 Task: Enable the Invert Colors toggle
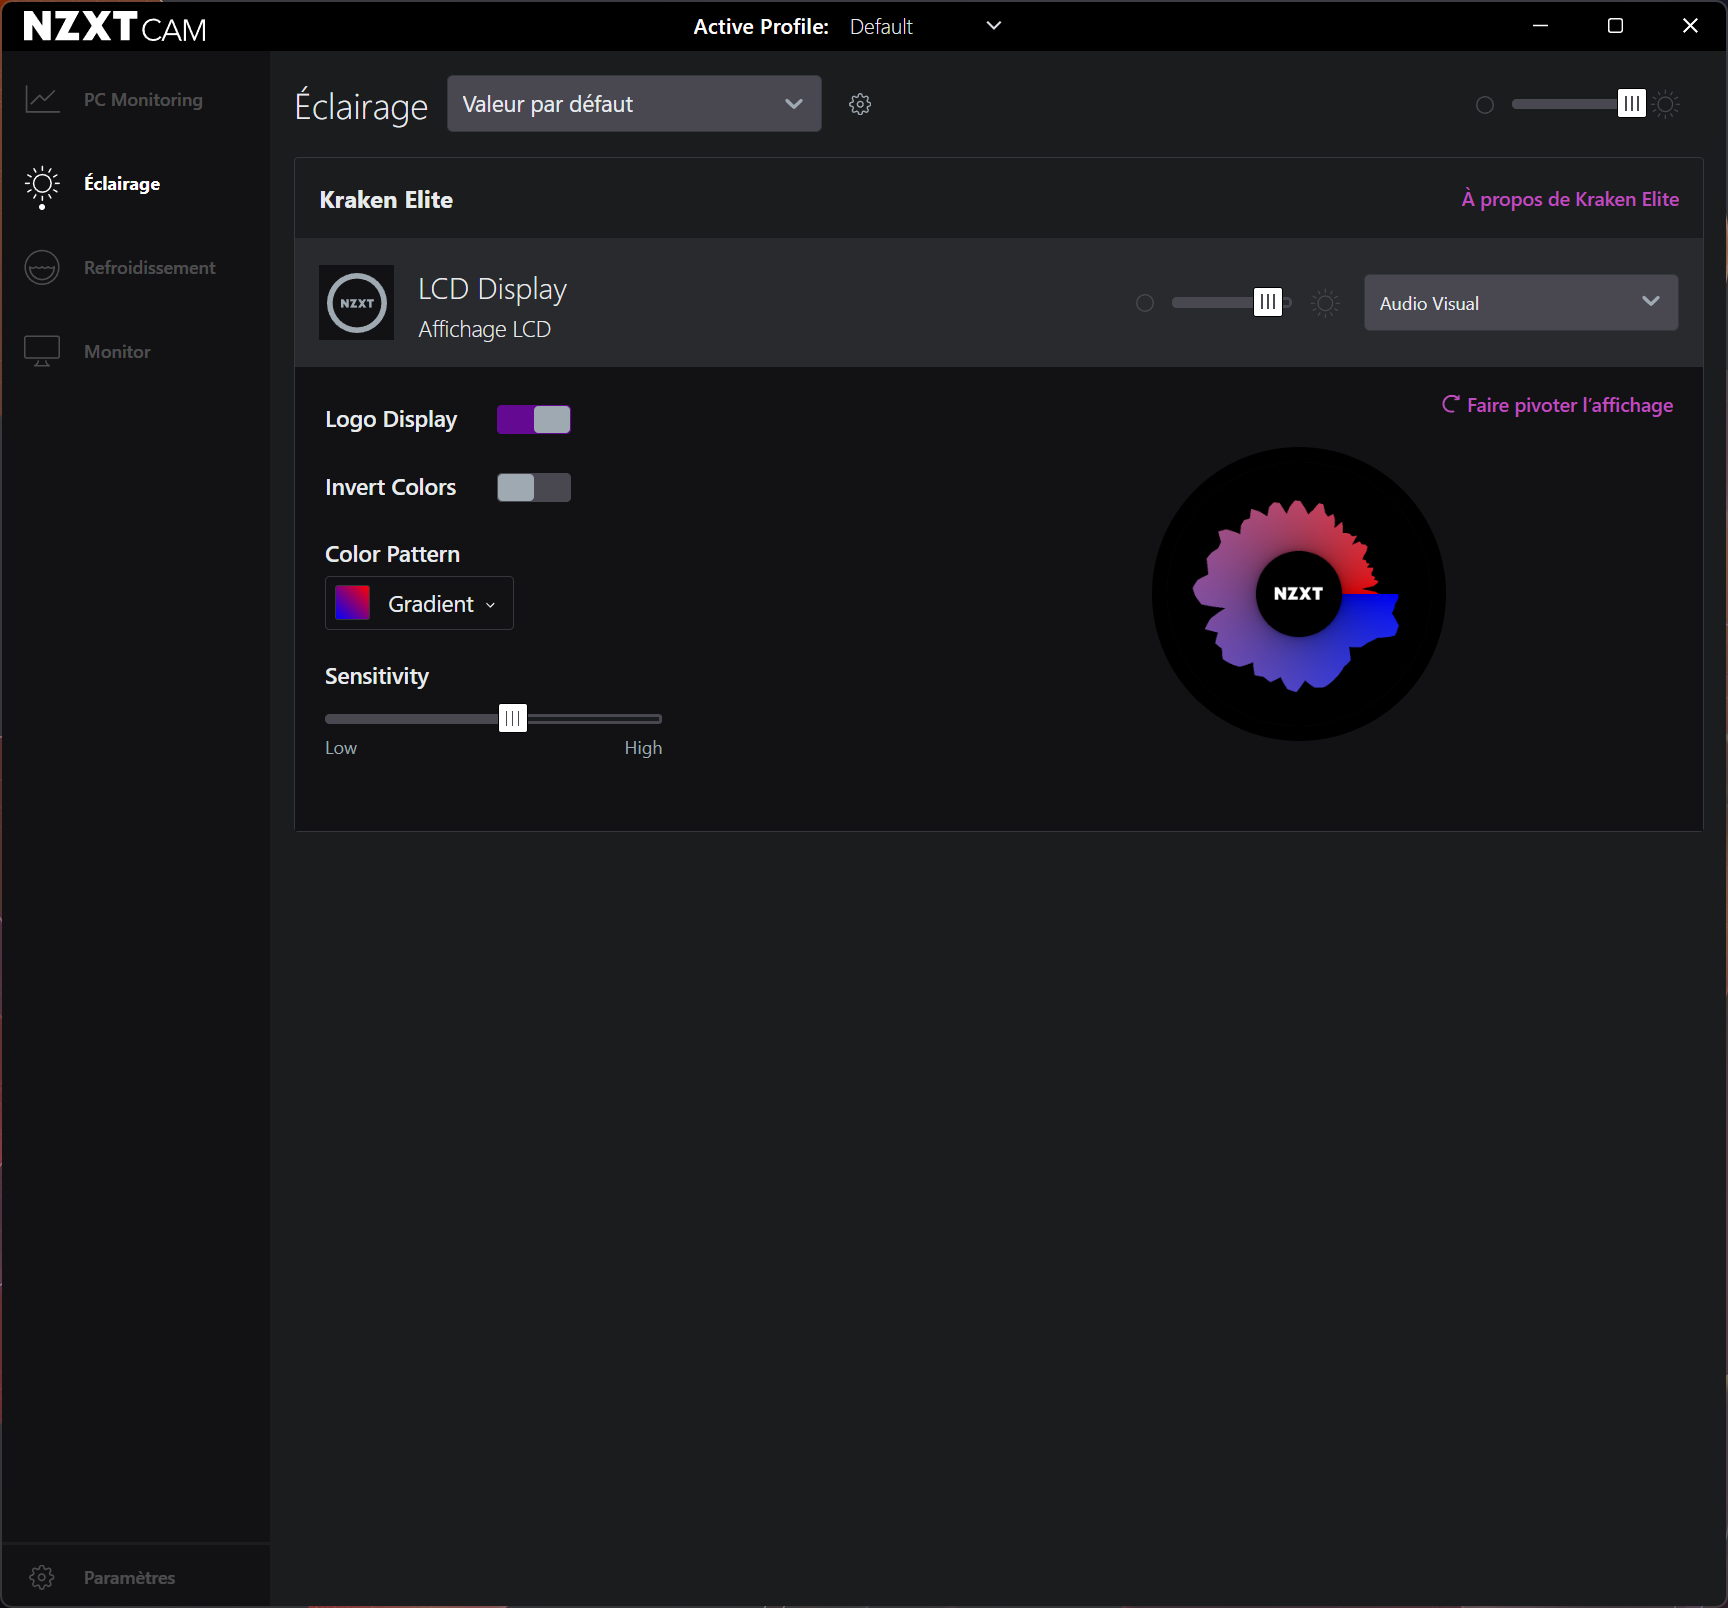tap(534, 488)
